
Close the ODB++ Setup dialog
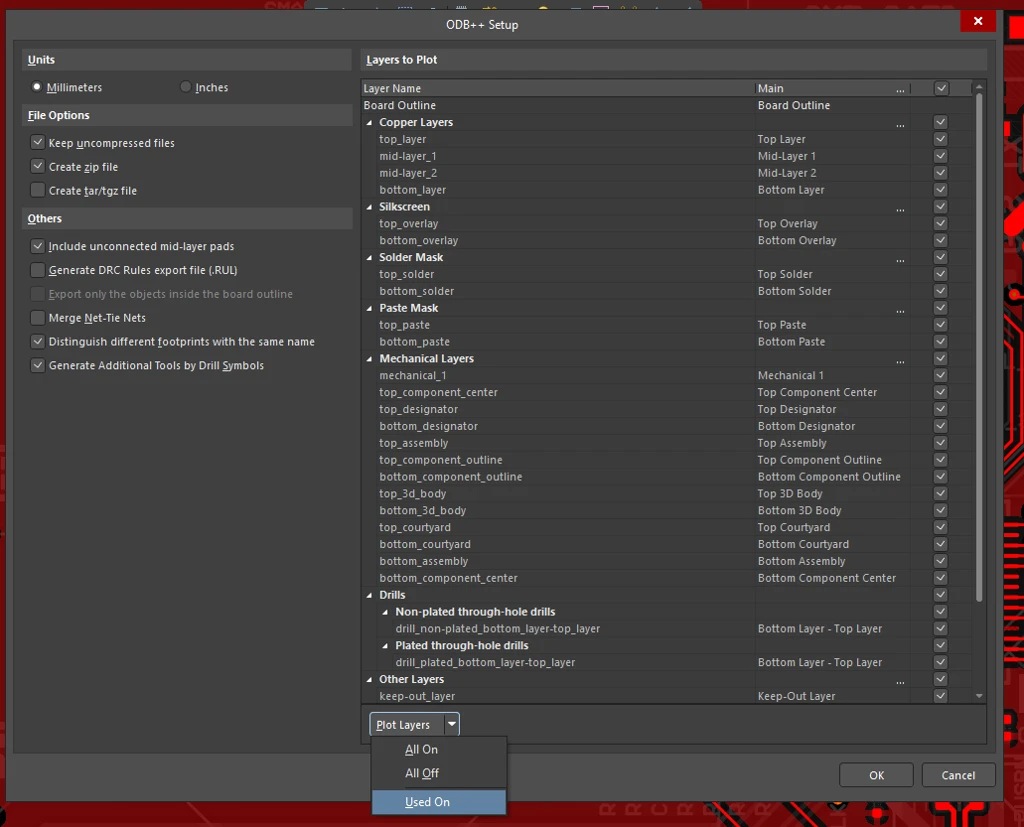(x=978, y=21)
